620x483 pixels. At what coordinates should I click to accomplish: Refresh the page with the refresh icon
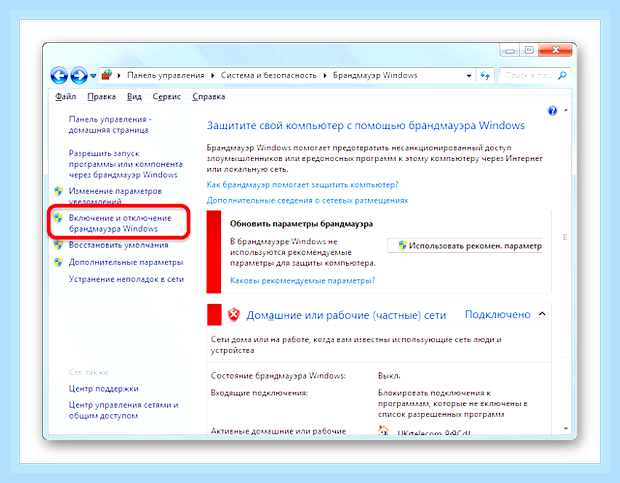tap(485, 75)
